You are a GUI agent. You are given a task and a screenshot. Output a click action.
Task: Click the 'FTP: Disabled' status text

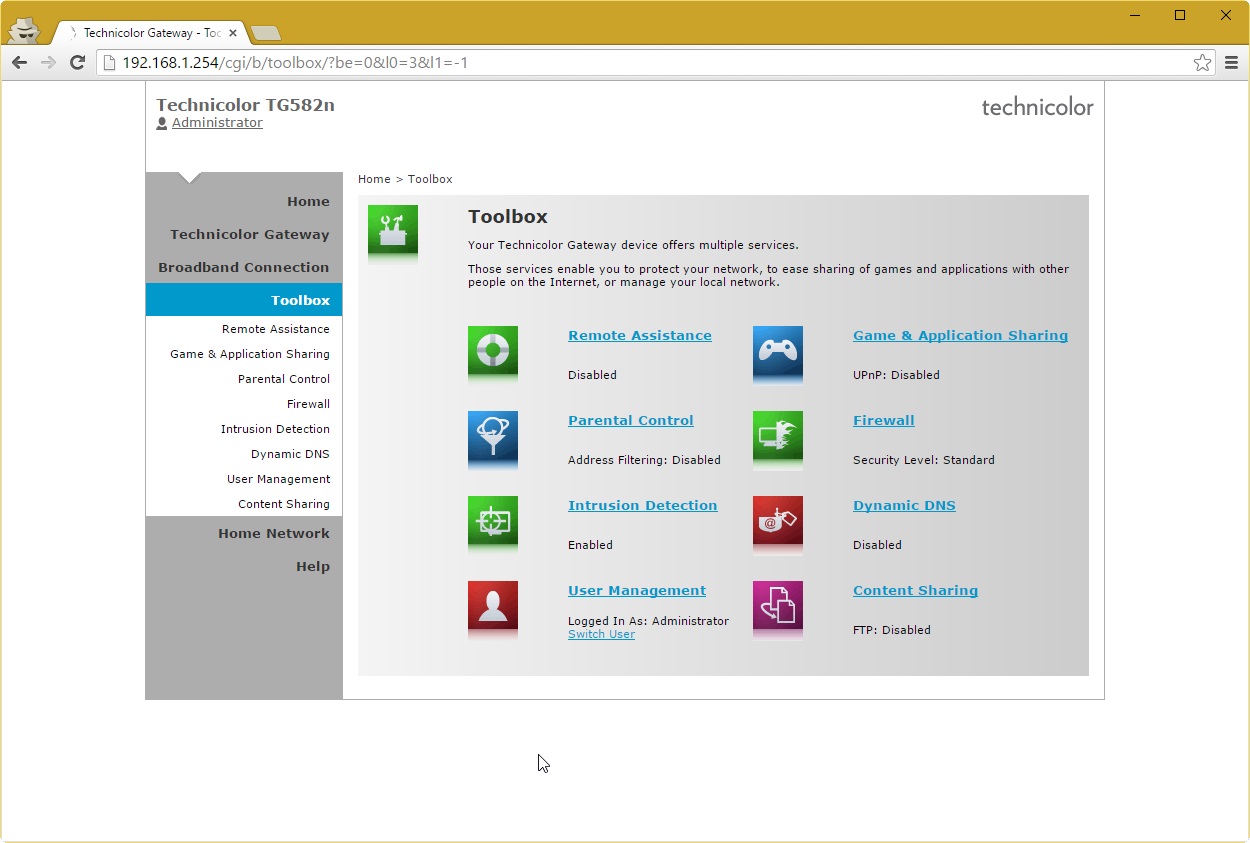click(892, 631)
